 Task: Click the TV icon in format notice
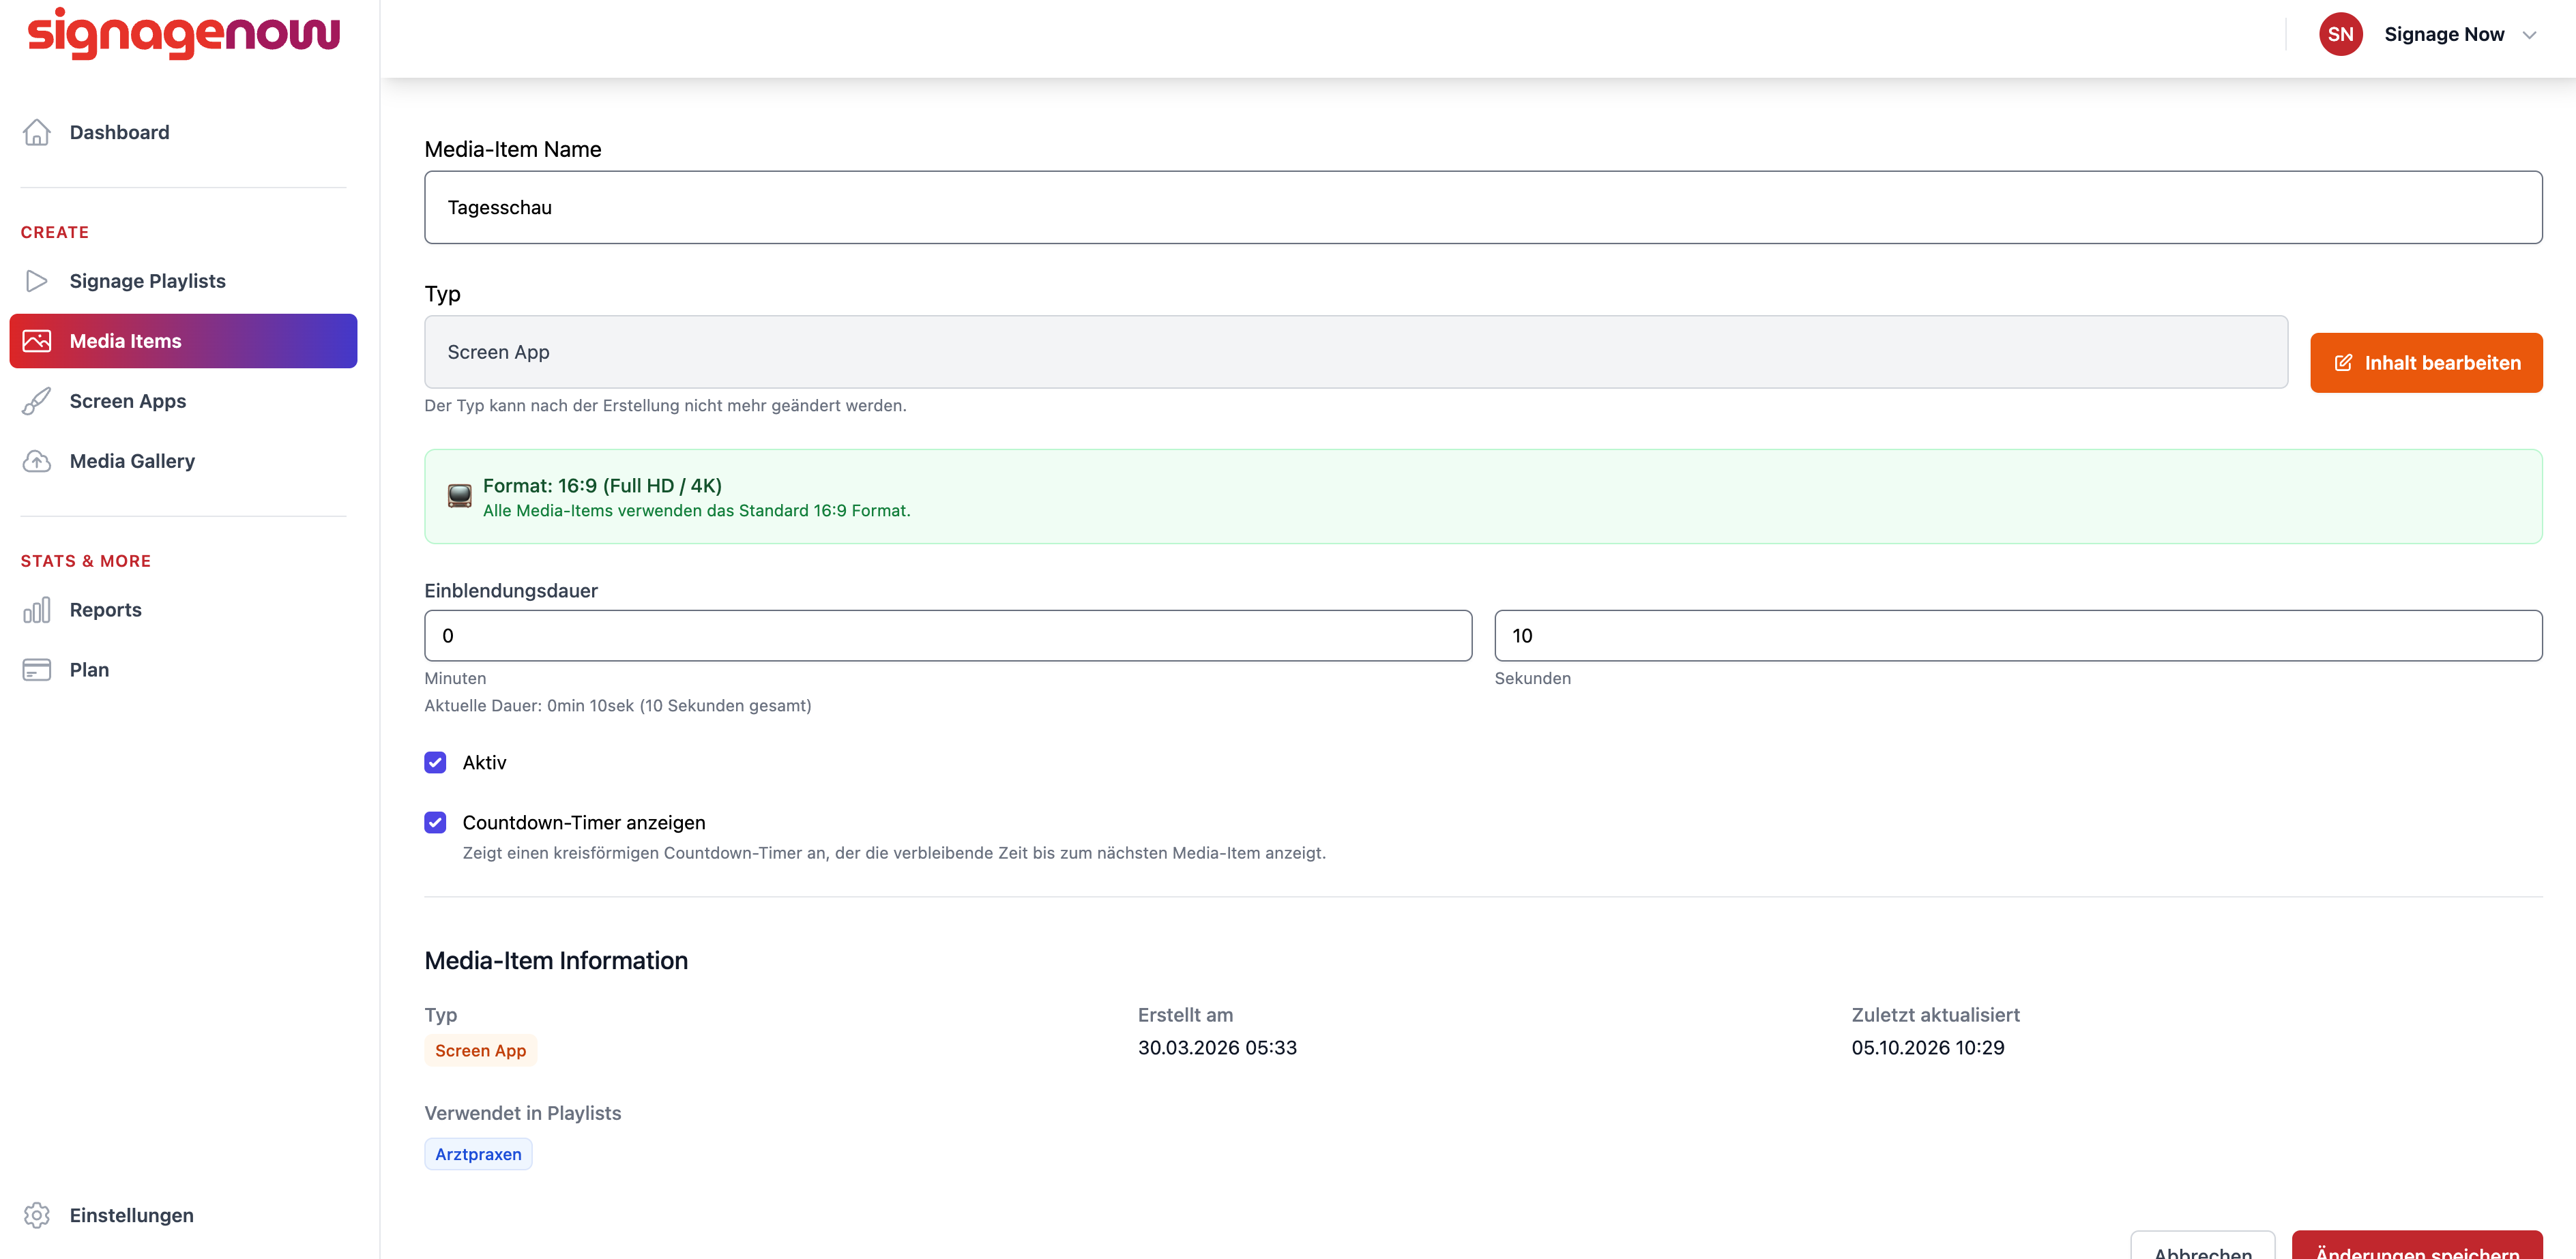click(x=460, y=496)
